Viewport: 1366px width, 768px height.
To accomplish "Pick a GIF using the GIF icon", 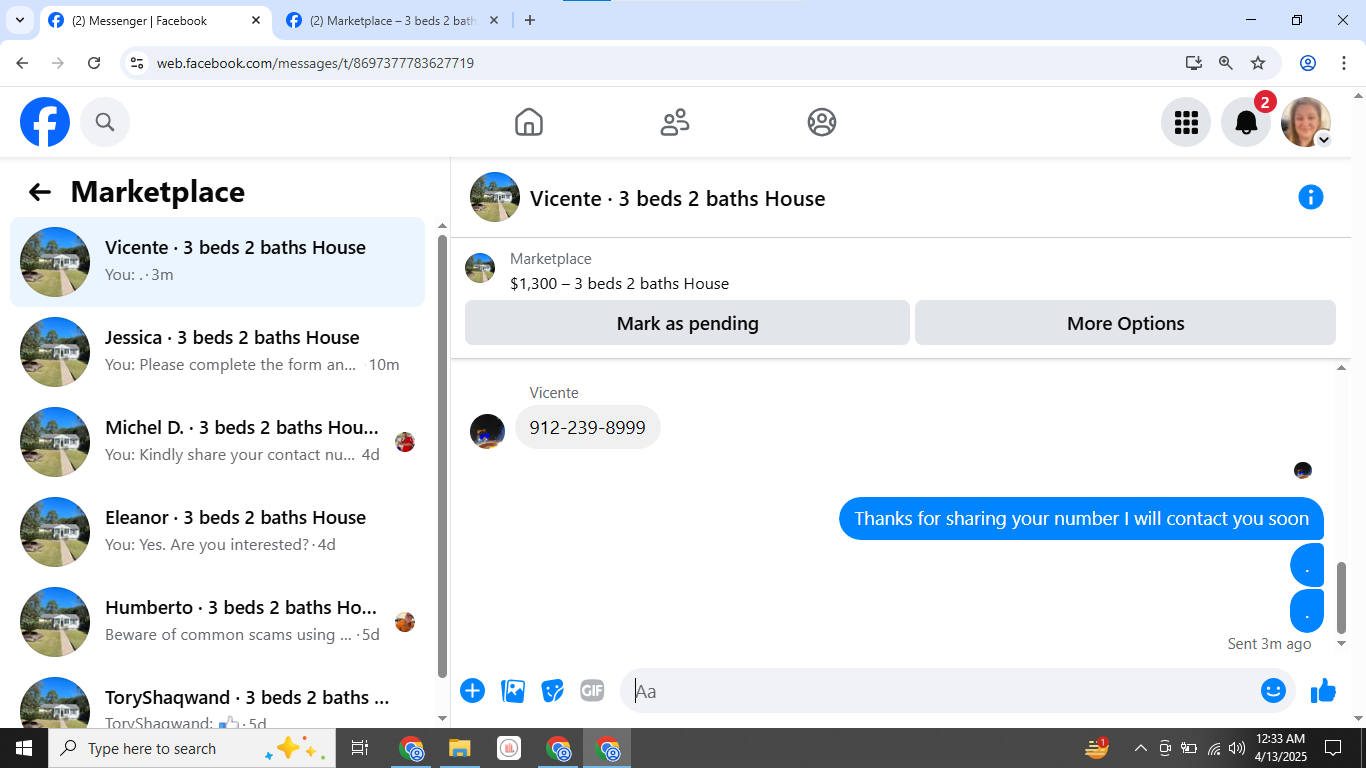I will [x=593, y=690].
